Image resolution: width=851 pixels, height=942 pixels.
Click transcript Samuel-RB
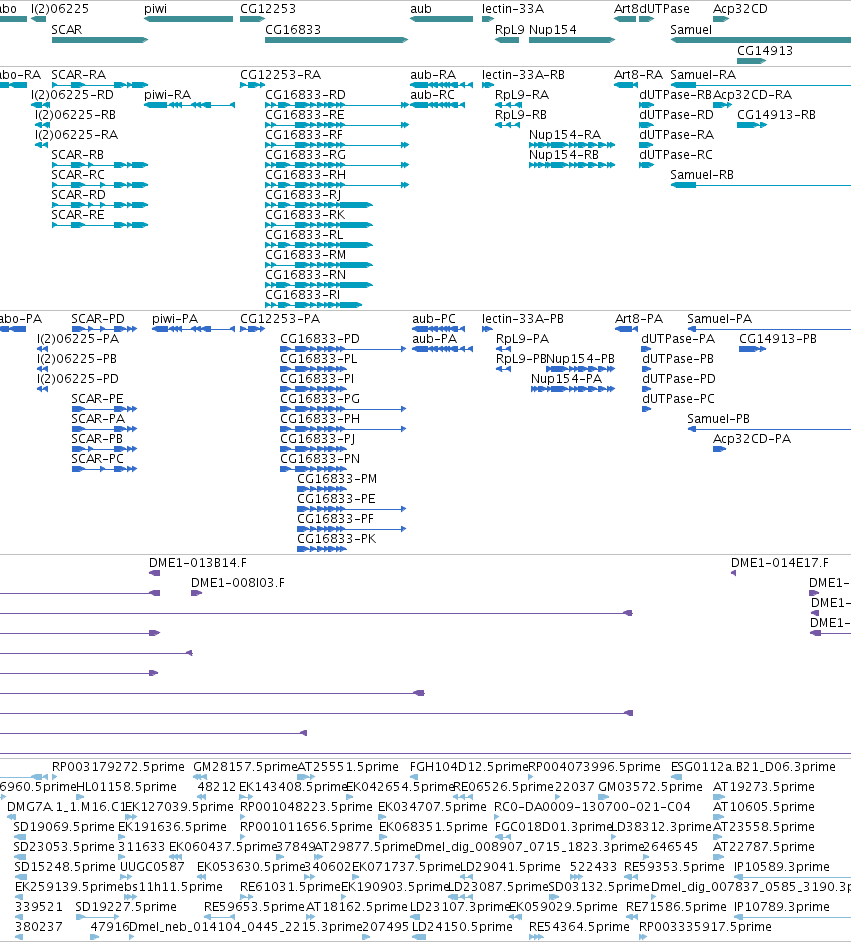[x=760, y=185]
